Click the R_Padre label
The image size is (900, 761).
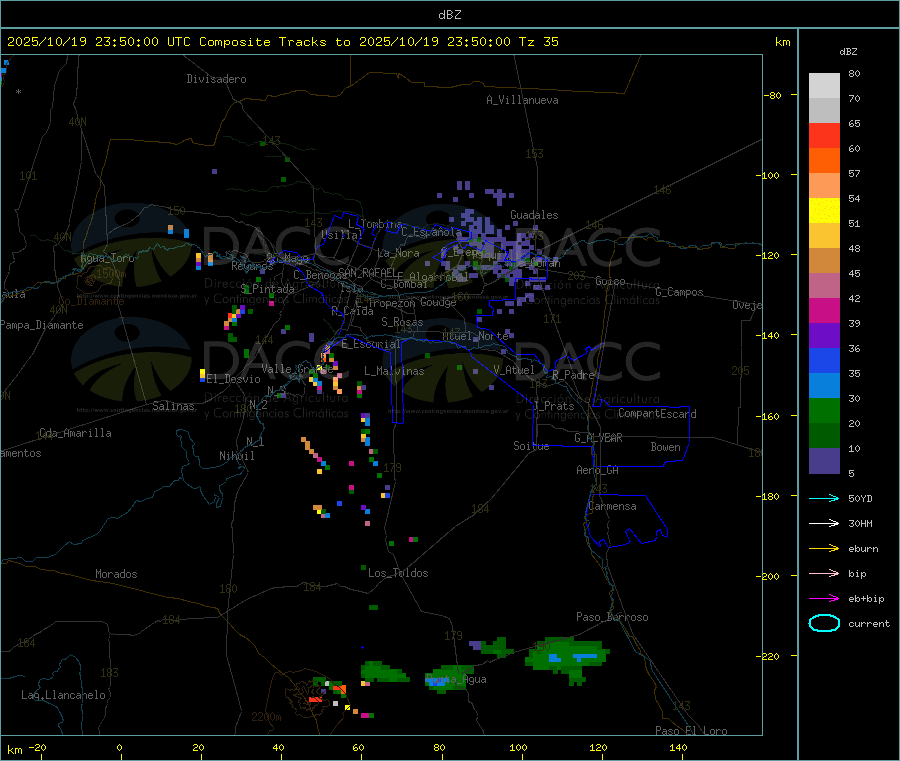coord(573,375)
